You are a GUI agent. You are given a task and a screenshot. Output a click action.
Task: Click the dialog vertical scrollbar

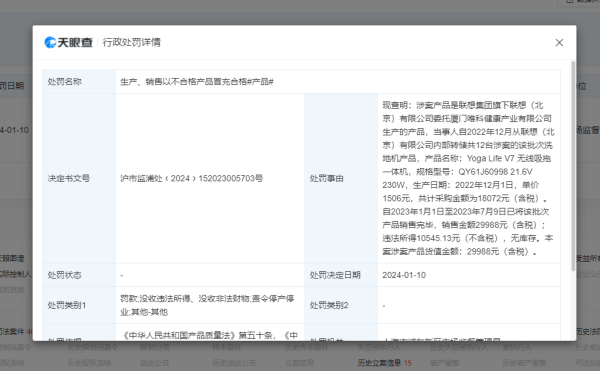tap(573, 166)
